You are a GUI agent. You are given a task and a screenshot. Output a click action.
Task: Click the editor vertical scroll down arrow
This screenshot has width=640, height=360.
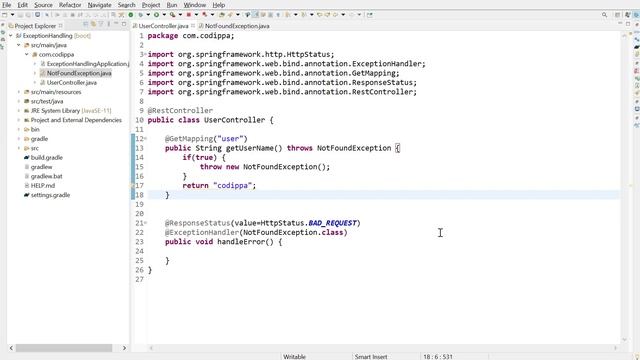click(624, 340)
